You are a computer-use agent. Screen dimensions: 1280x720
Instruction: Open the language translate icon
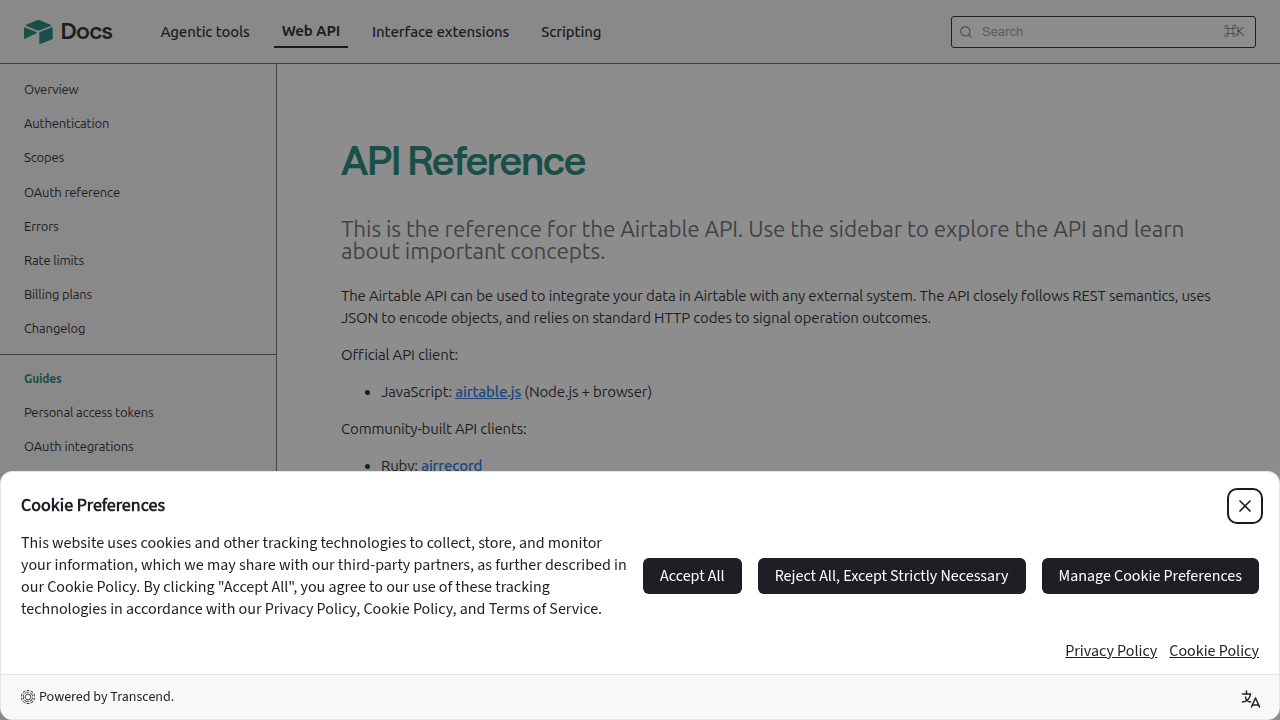pyautogui.click(x=1250, y=699)
